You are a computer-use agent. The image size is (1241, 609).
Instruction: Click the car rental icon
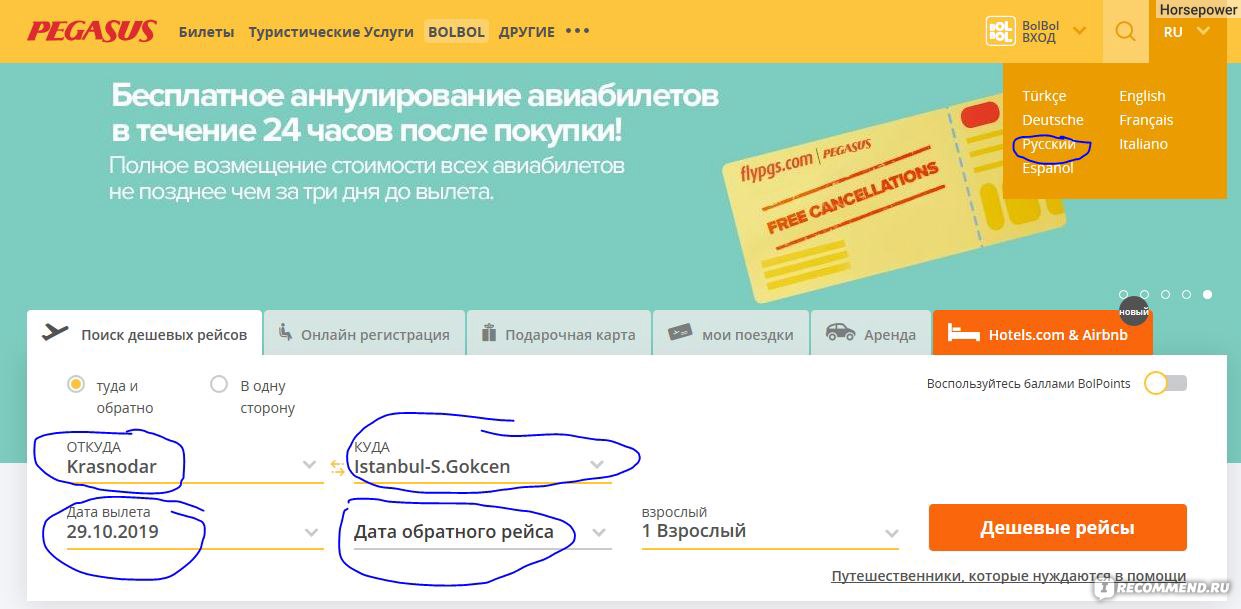coord(840,332)
